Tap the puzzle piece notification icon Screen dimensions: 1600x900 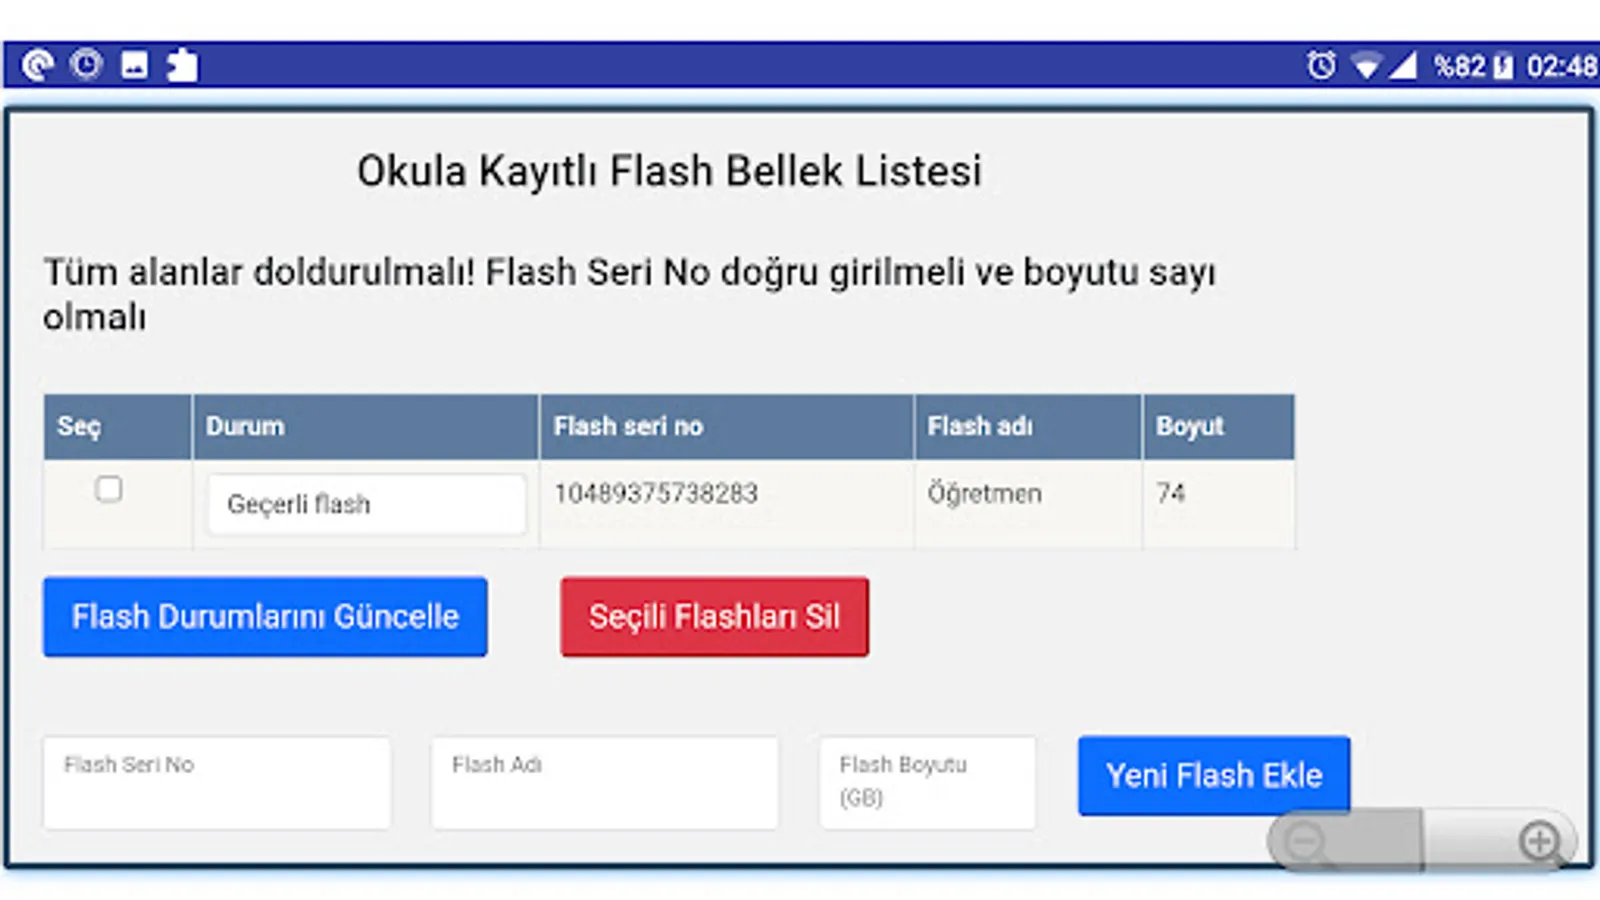point(182,65)
